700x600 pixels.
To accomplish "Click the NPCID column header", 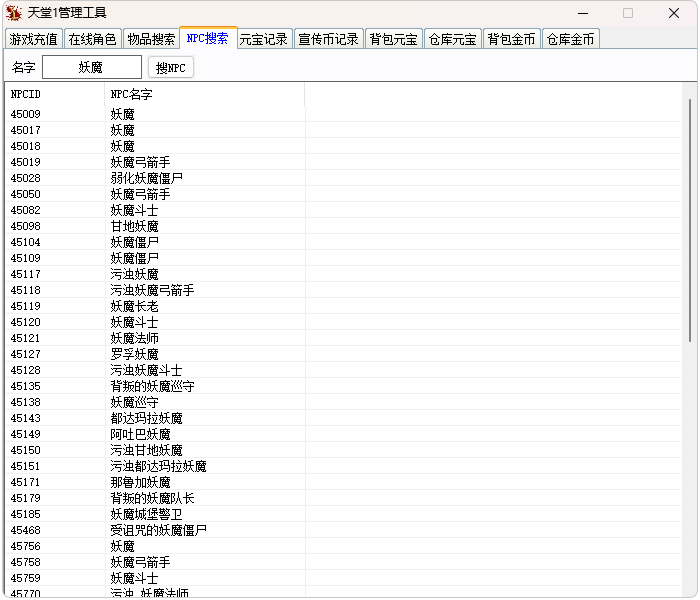I will pos(55,94).
